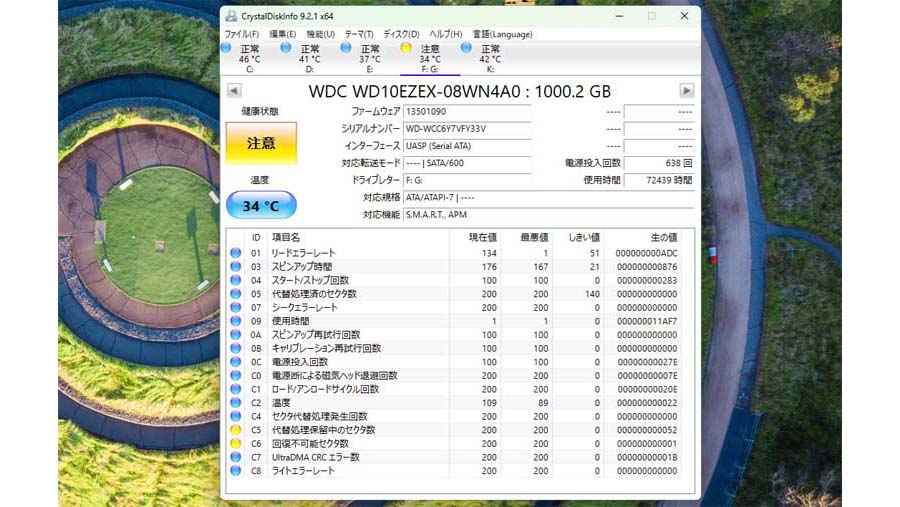Image resolution: width=900 pixels, height=507 pixels.
Task: Click the power-on count field 638 回
Action: 659,163
